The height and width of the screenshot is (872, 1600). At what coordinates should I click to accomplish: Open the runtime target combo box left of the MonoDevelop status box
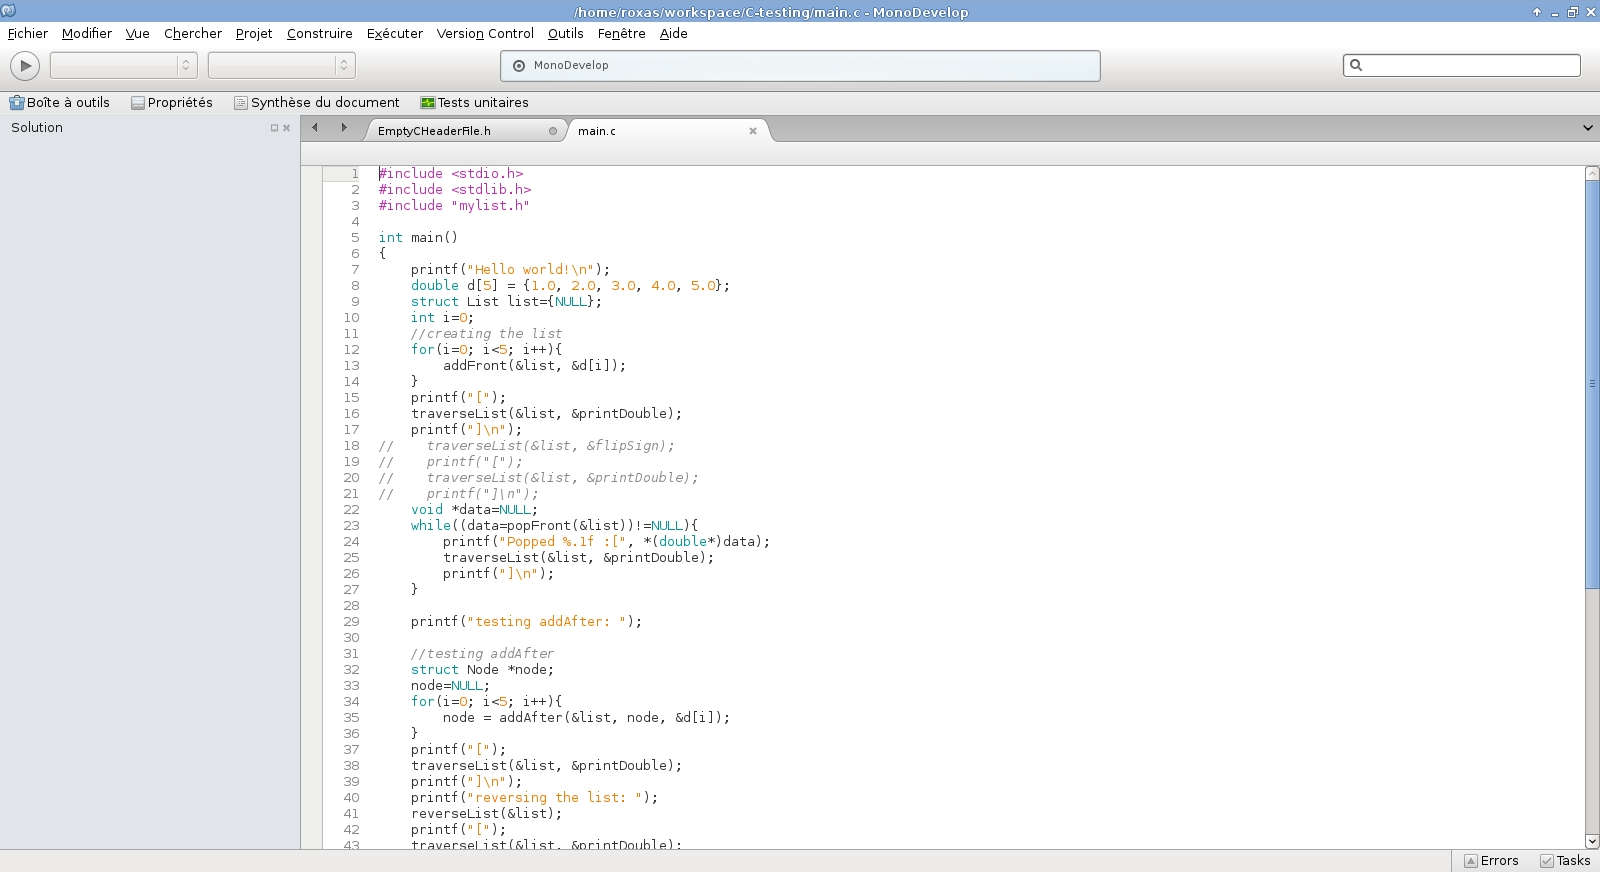[x=281, y=65]
